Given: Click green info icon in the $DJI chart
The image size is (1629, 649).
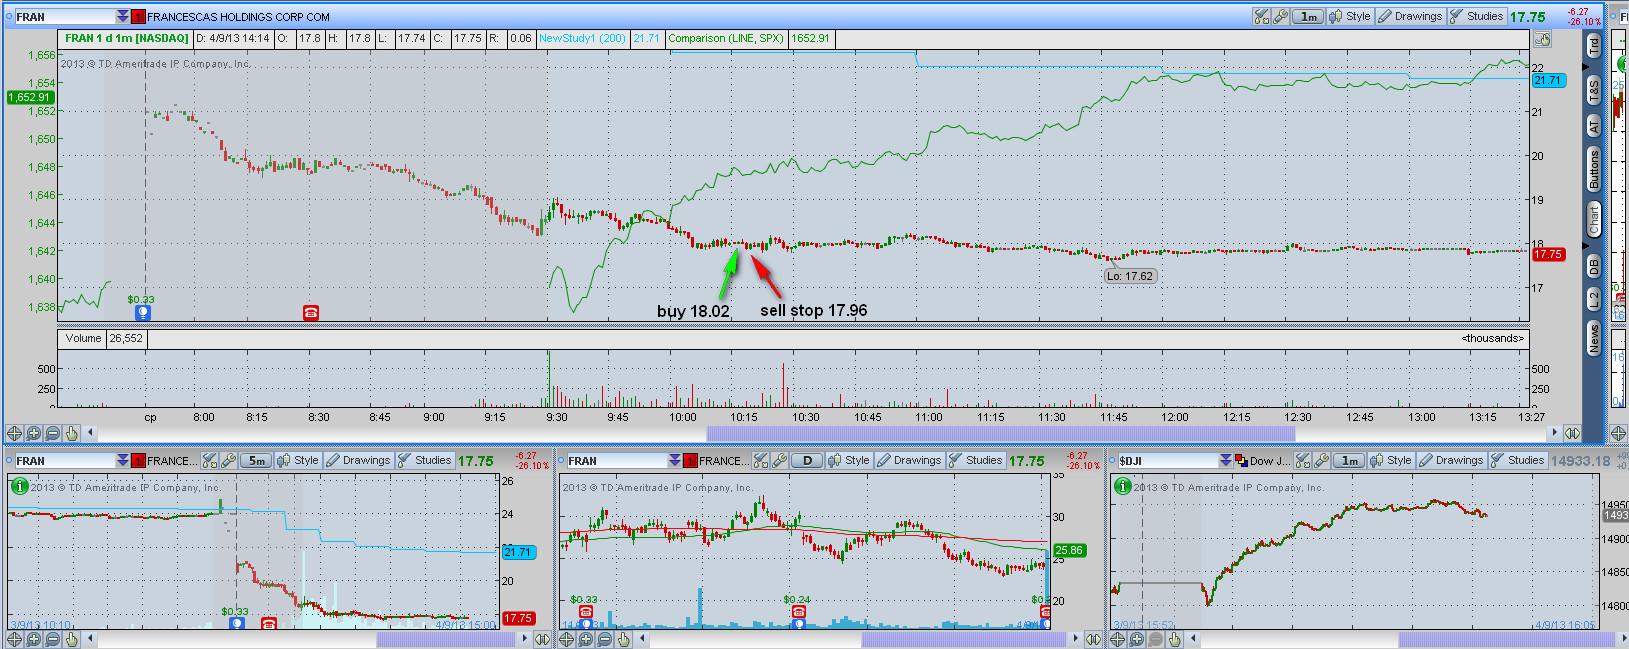Looking at the screenshot, I should click(x=1122, y=486).
